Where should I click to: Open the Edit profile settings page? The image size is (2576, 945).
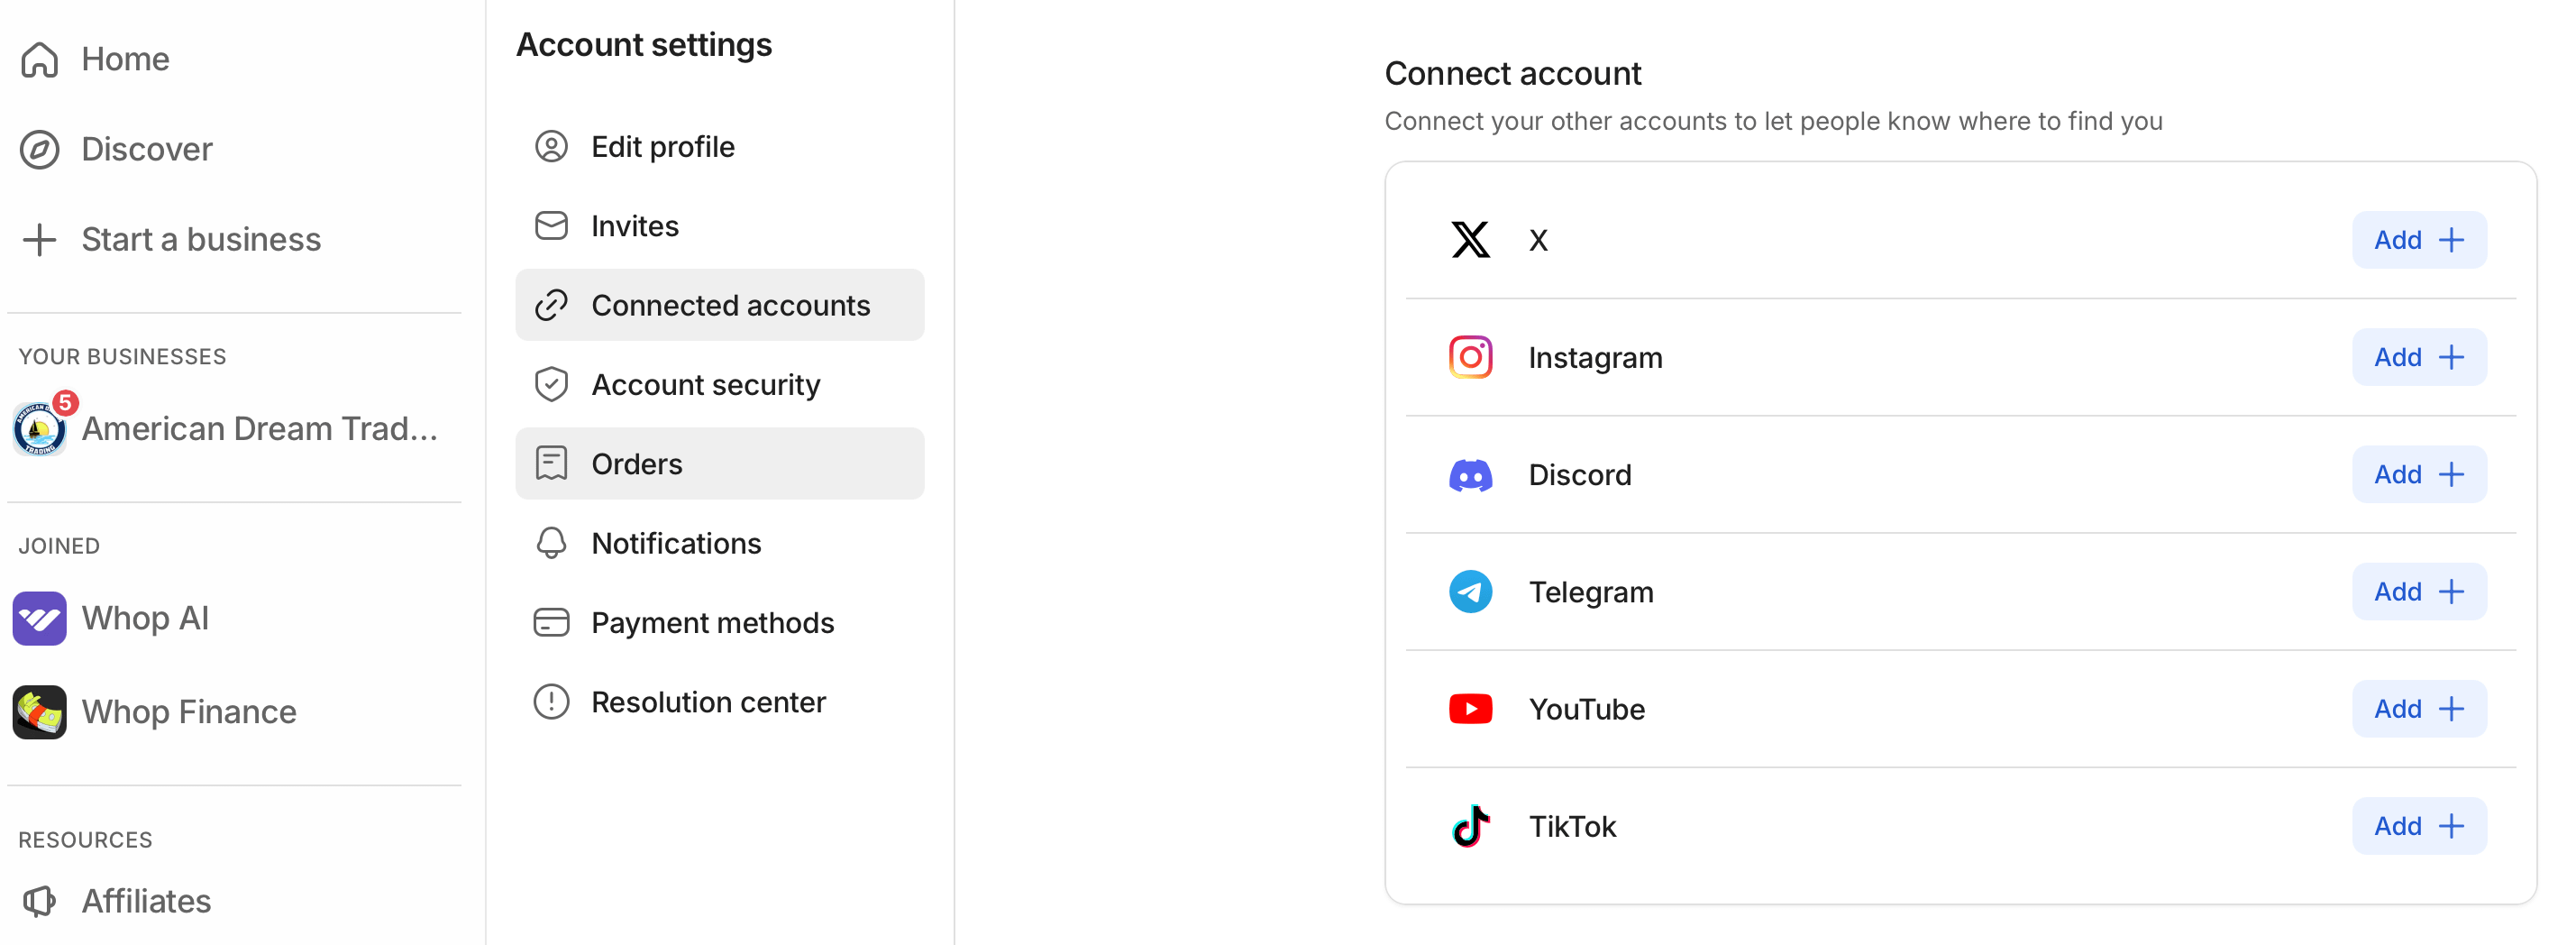tap(720, 147)
